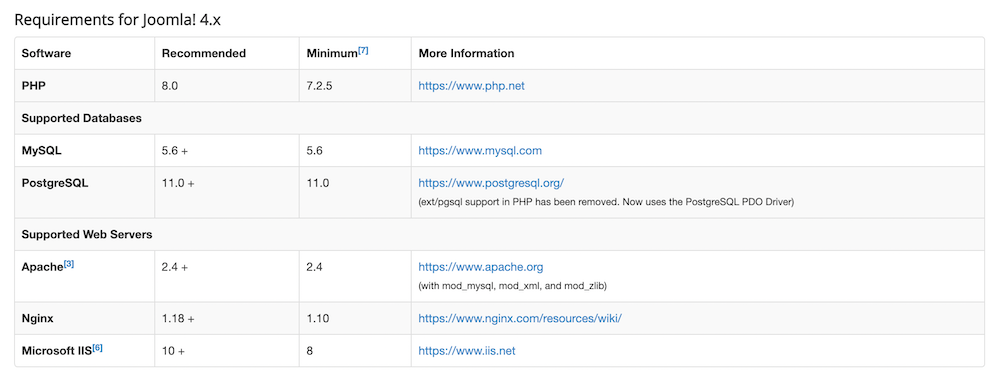Image resolution: width=1000 pixels, height=383 pixels.
Task: Visit the https://www.postgresql.org/ link
Action: tap(491, 183)
